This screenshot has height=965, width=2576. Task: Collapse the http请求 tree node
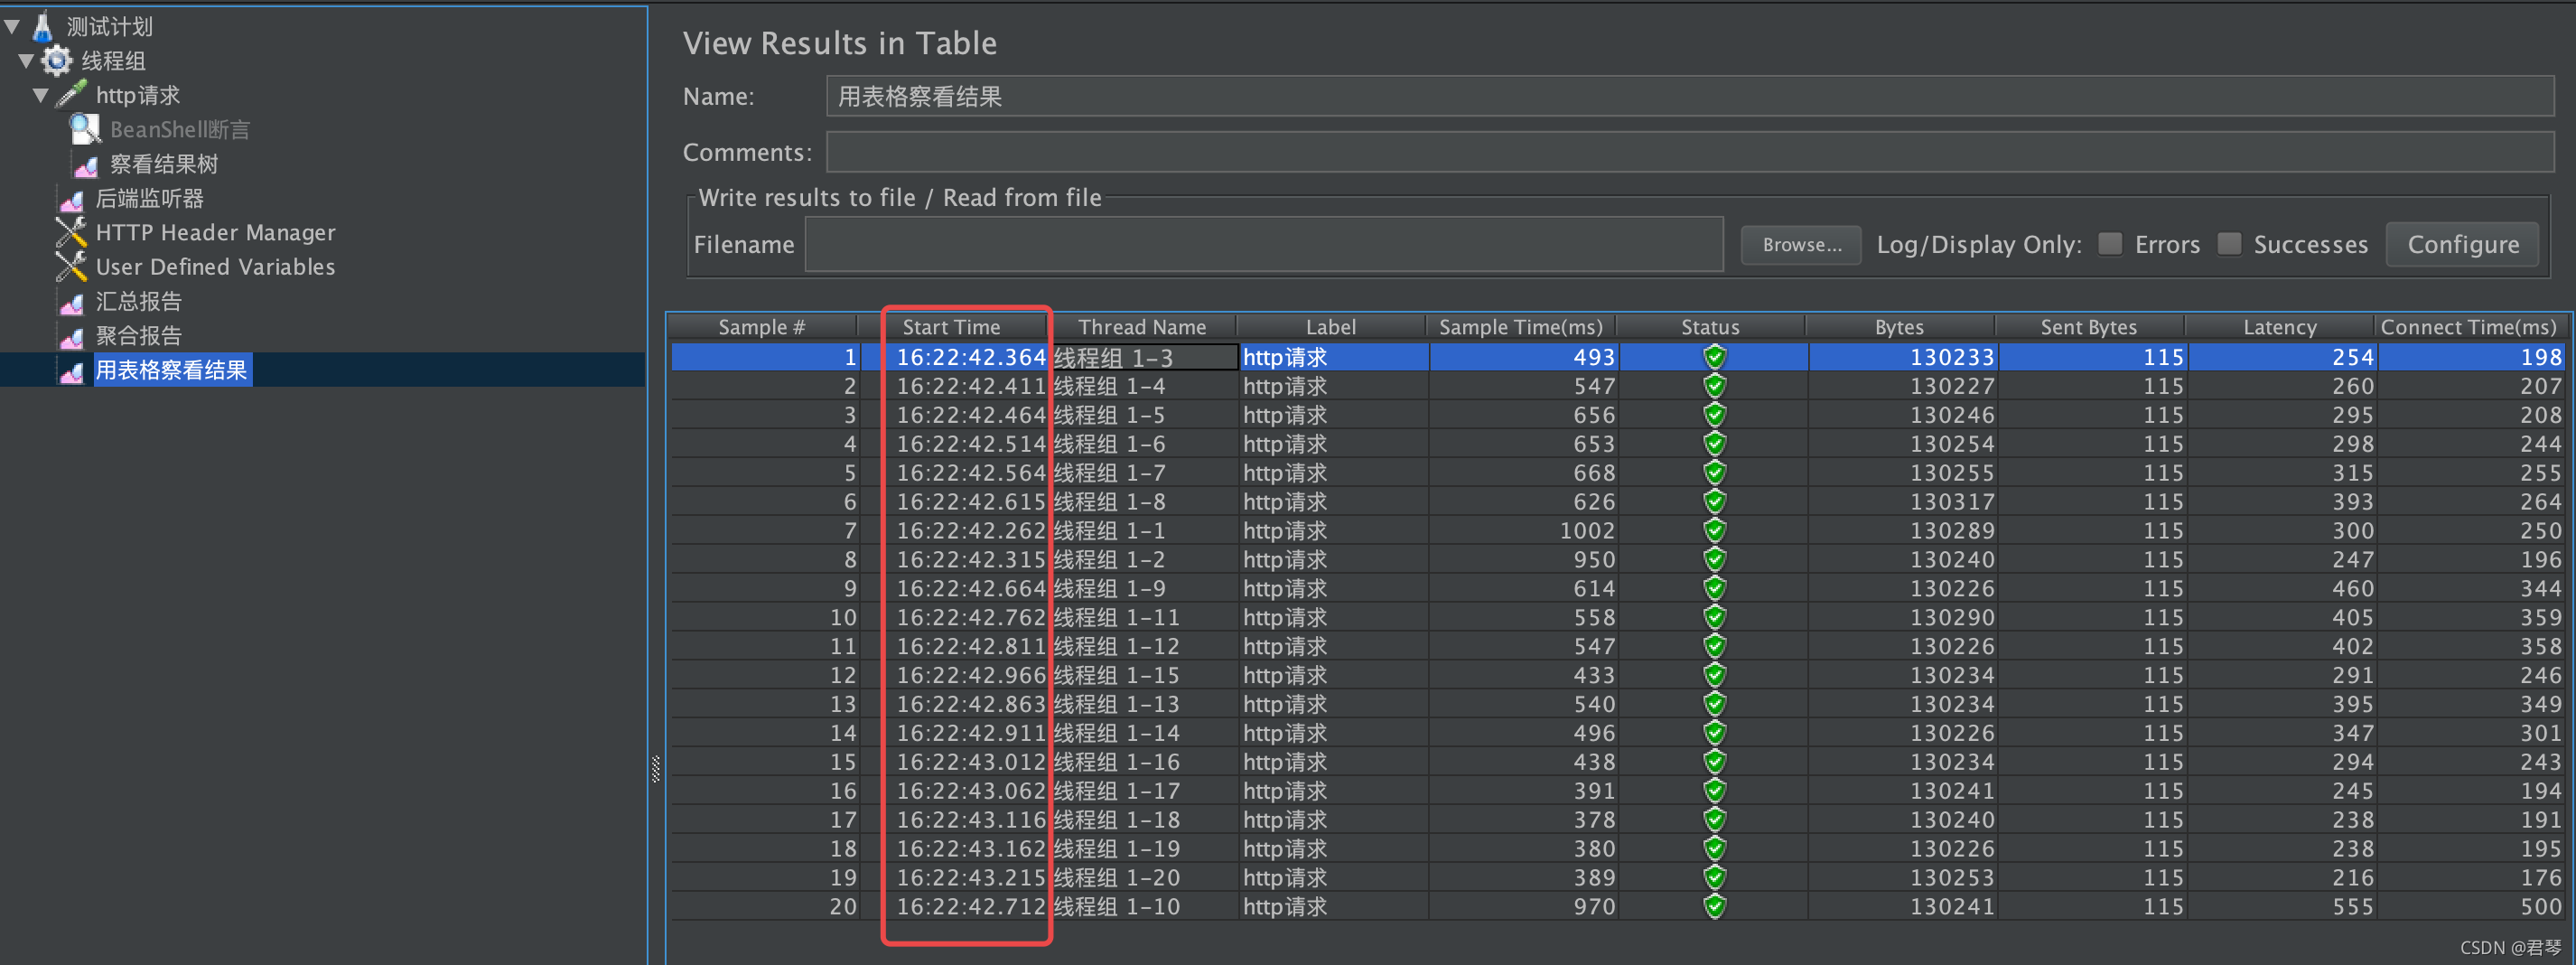point(40,96)
